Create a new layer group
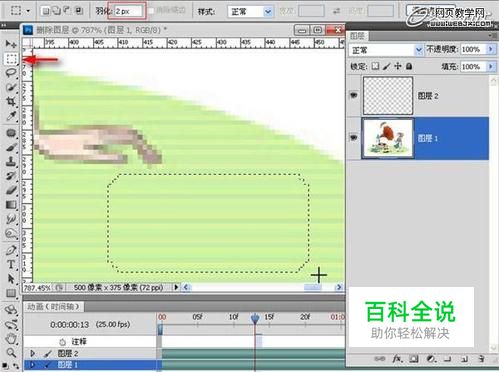The width and height of the screenshot is (499, 372). pos(448,359)
